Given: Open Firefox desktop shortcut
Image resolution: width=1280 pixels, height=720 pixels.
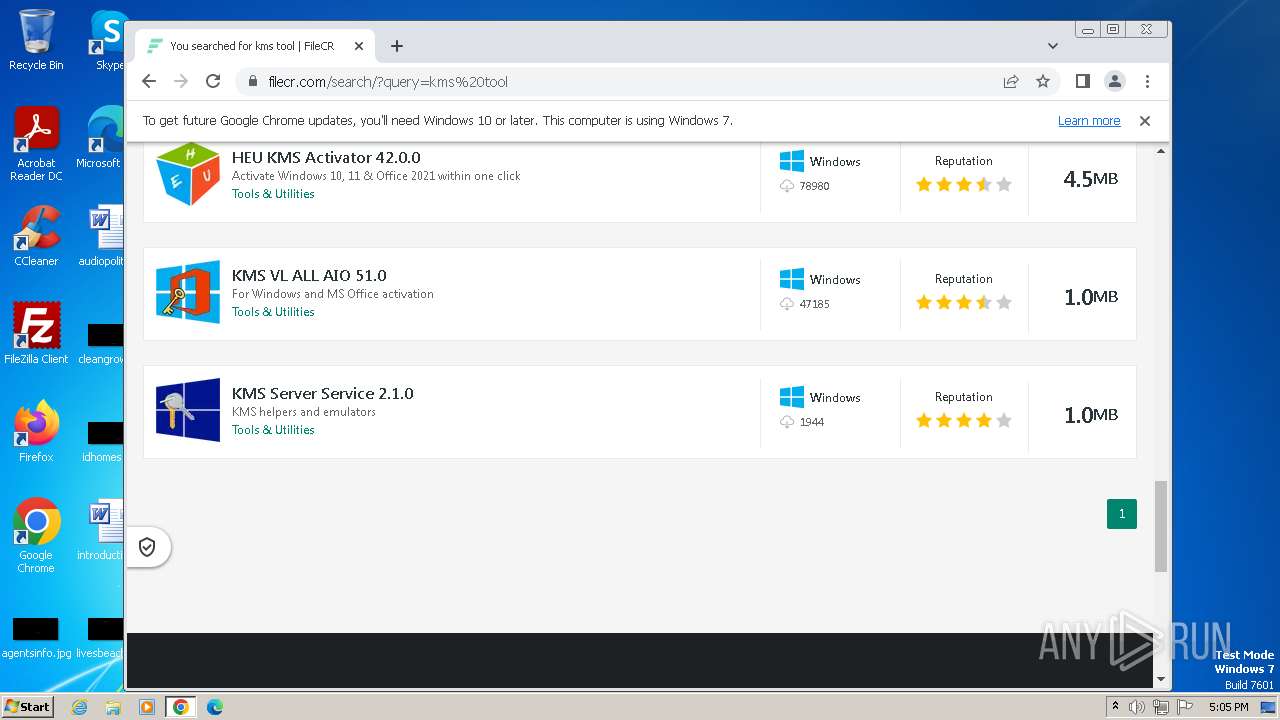Looking at the screenshot, I should pos(36,431).
